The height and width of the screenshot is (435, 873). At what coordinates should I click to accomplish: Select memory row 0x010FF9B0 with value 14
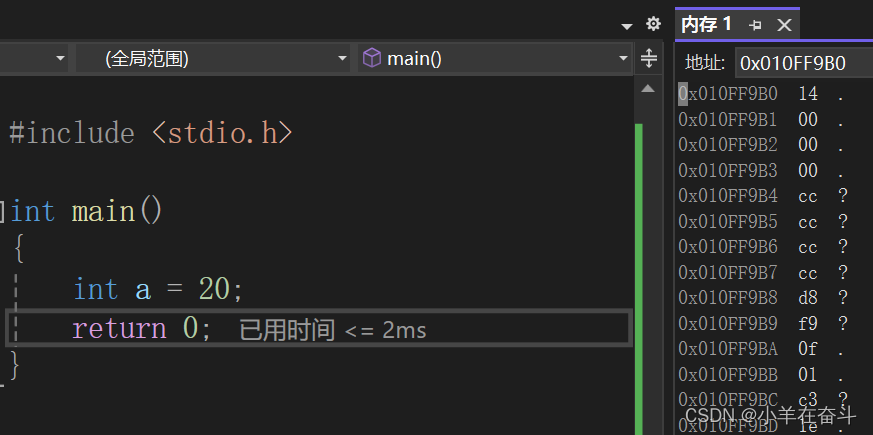761,94
